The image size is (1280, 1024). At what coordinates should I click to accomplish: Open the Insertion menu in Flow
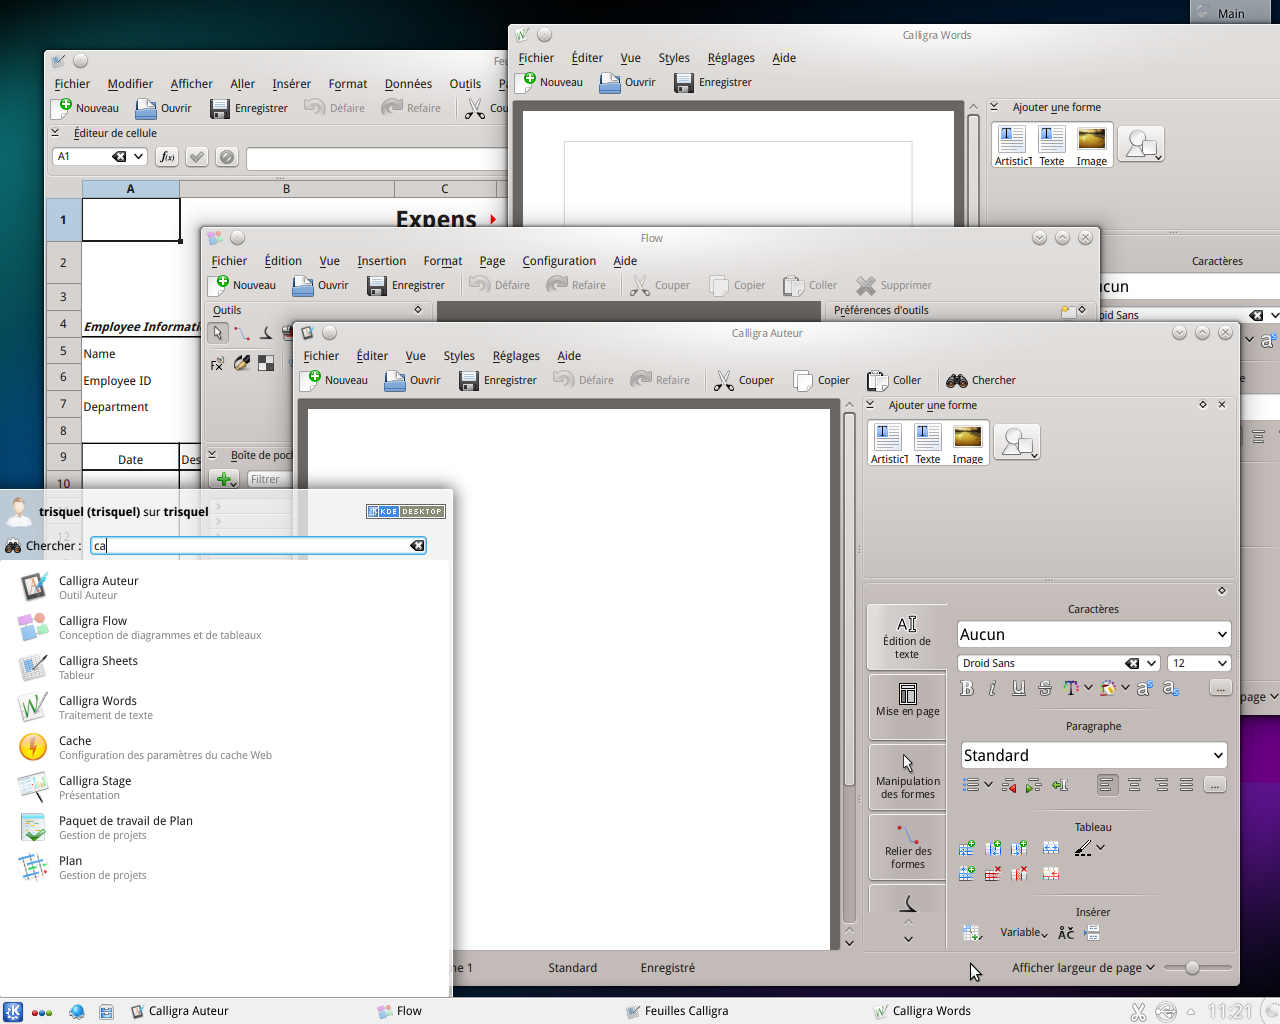[382, 261]
